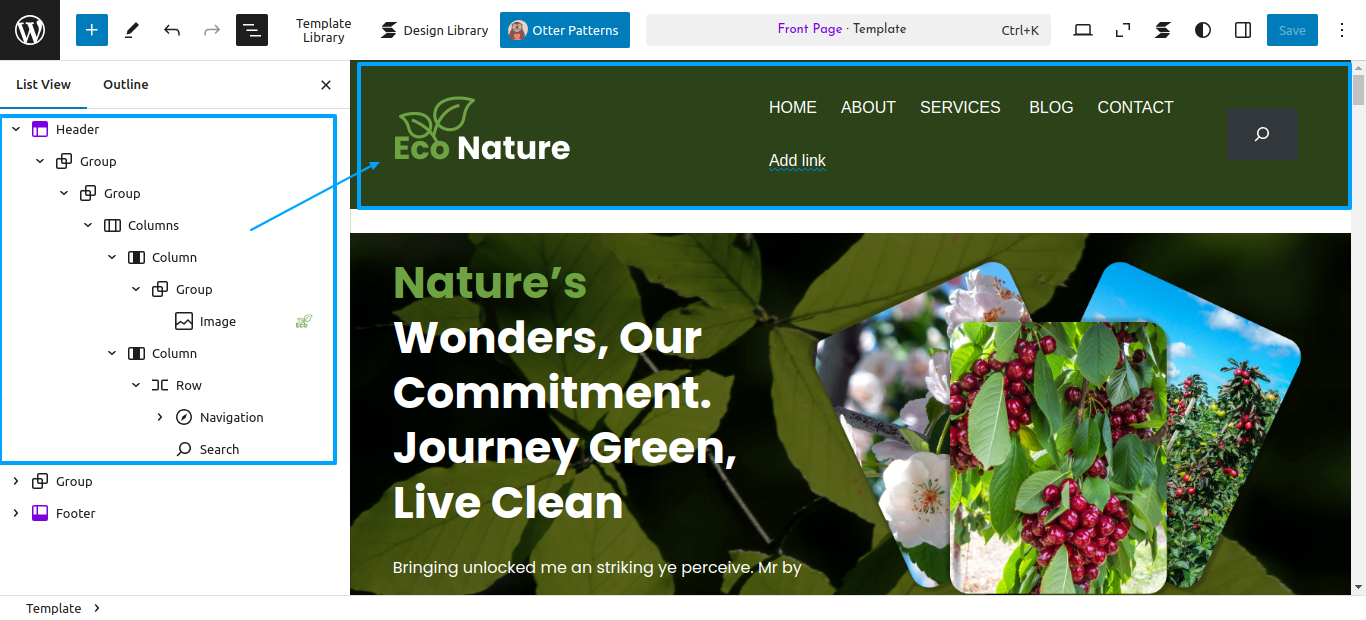
Task: Click the zoom out expand icon
Action: click(1123, 30)
